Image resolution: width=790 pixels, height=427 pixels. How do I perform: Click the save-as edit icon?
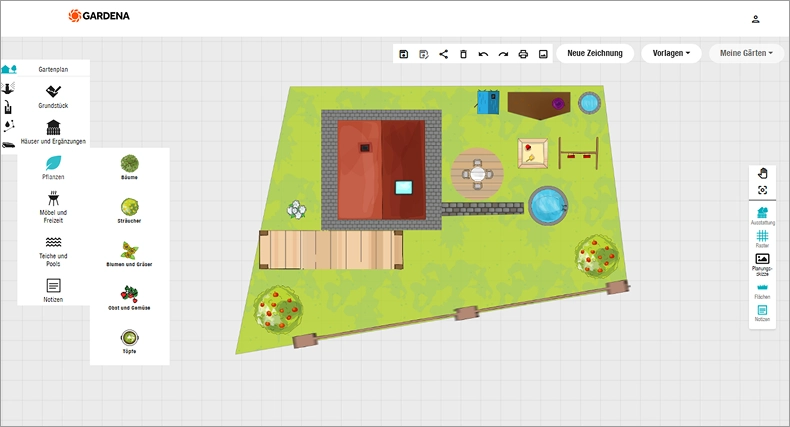pyautogui.click(x=424, y=54)
